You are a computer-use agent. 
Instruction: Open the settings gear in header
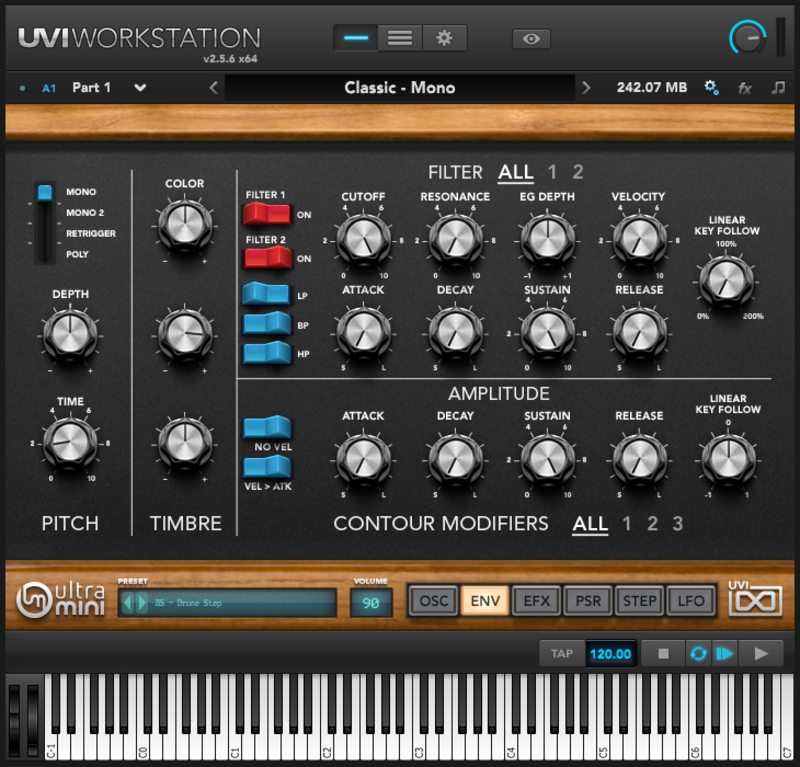(x=444, y=38)
